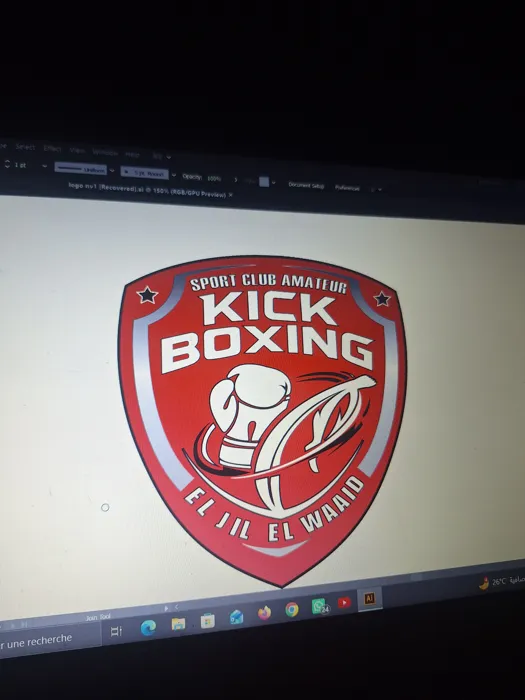Click the Preferences button

(347, 188)
